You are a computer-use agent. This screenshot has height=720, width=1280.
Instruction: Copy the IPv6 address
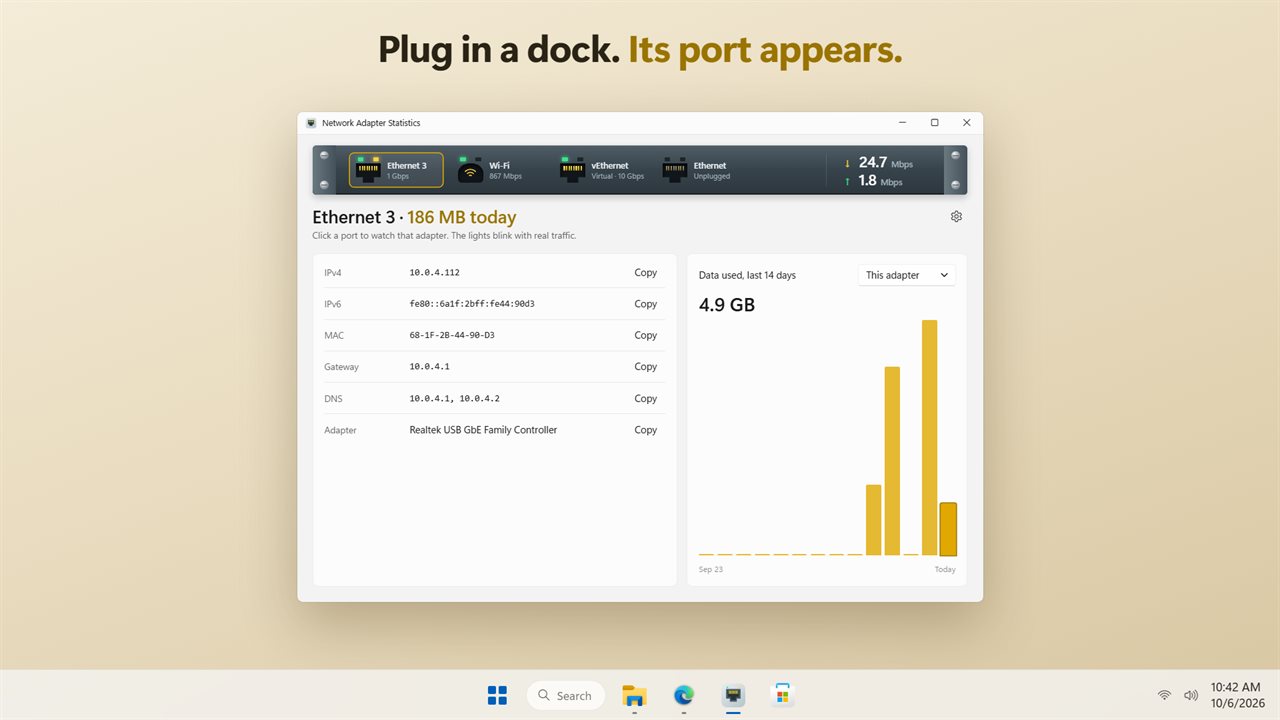pyautogui.click(x=646, y=304)
